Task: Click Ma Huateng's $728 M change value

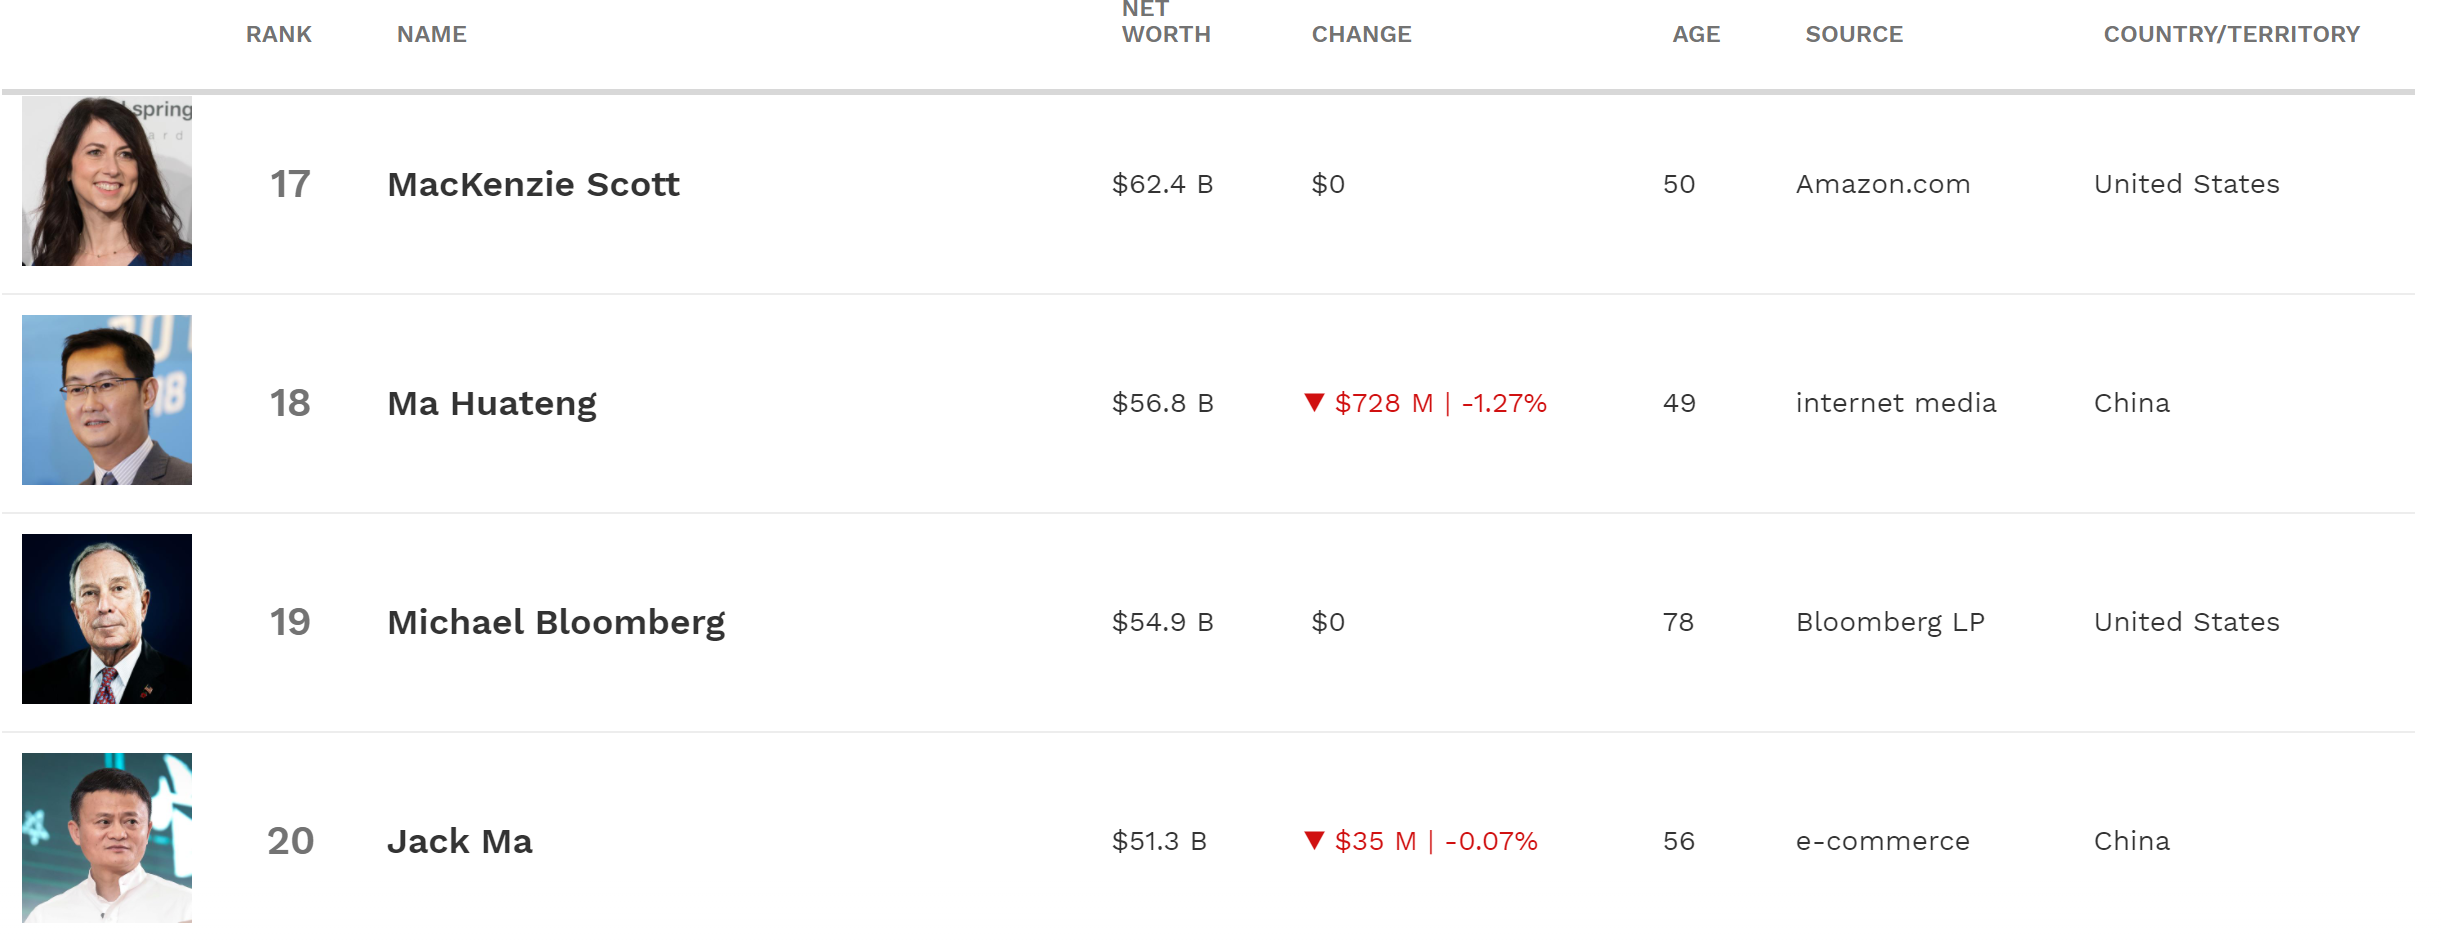Action: (1384, 404)
